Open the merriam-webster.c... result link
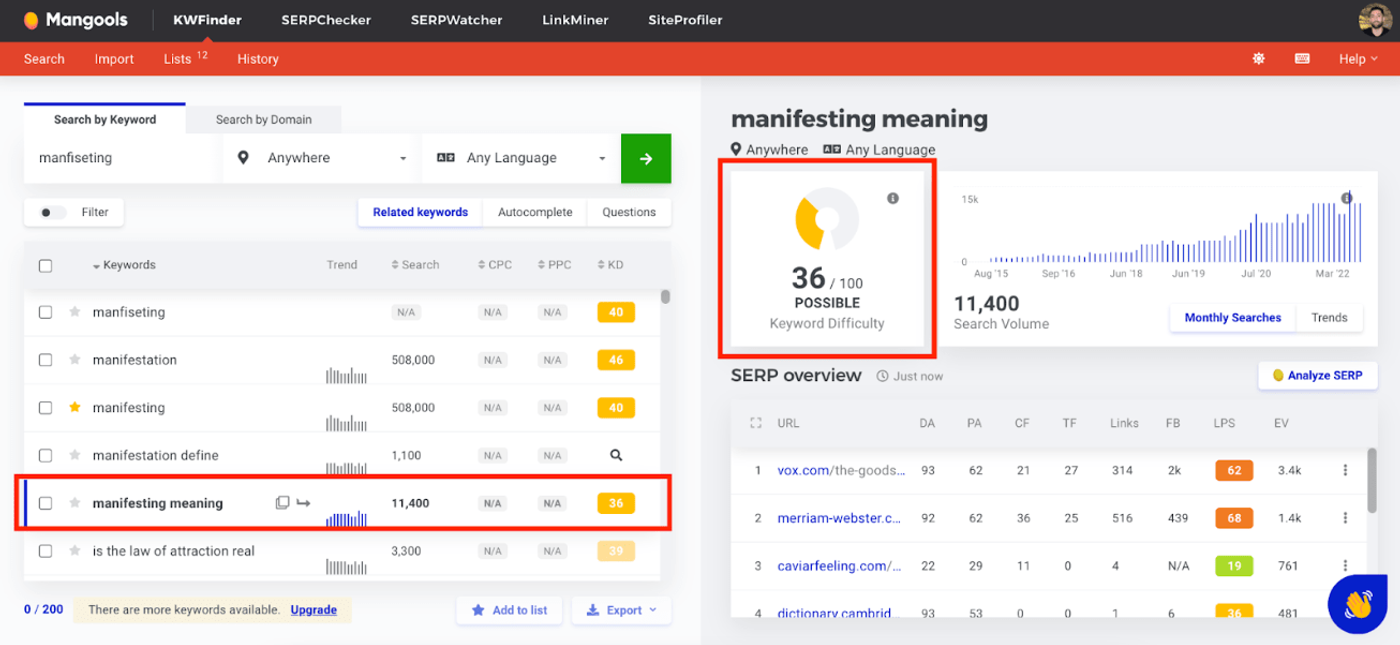The width and height of the screenshot is (1400, 645). 840,518
